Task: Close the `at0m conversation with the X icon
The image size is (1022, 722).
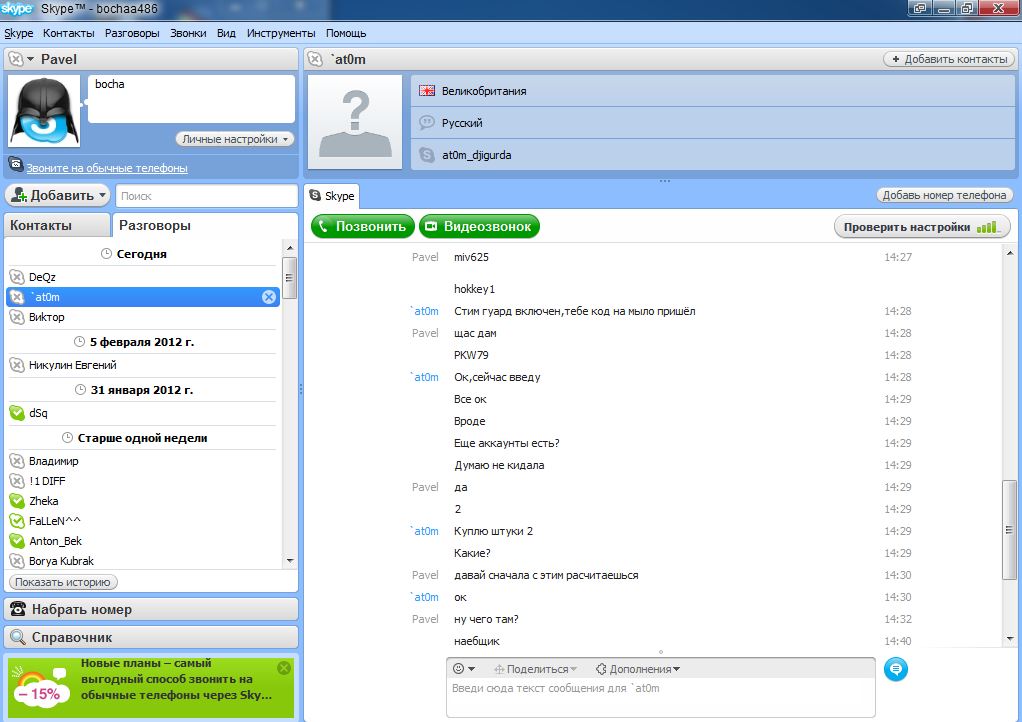Action: tap(269, 297)
